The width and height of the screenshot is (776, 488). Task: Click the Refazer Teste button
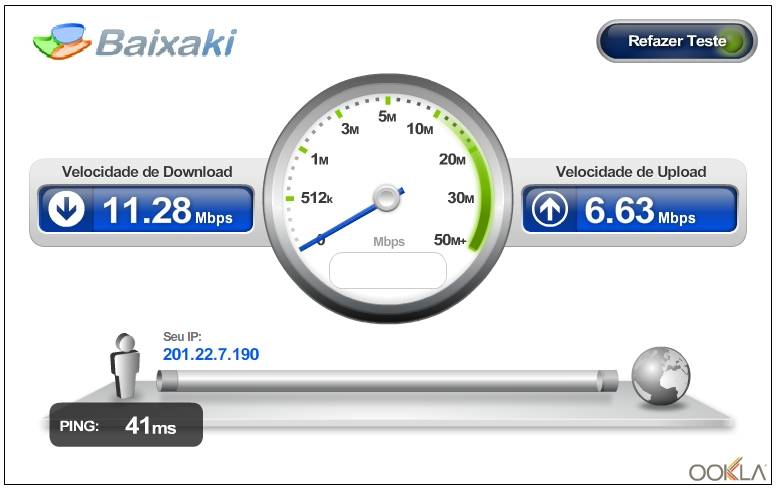point(677,41)
